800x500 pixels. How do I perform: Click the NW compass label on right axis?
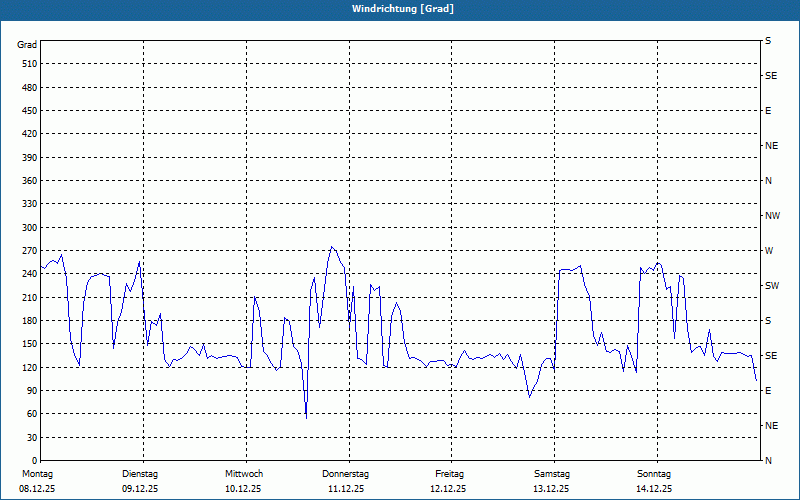click(x=772, y=216)
